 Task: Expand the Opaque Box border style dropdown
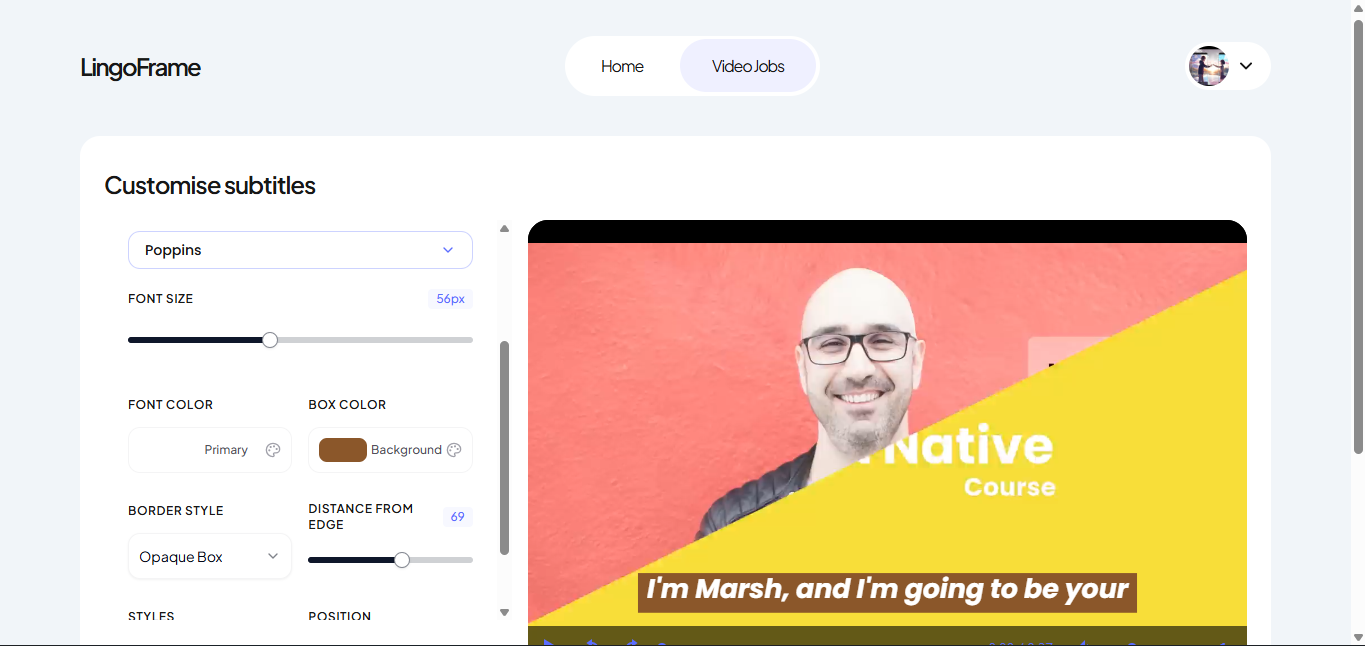(210, 556)
